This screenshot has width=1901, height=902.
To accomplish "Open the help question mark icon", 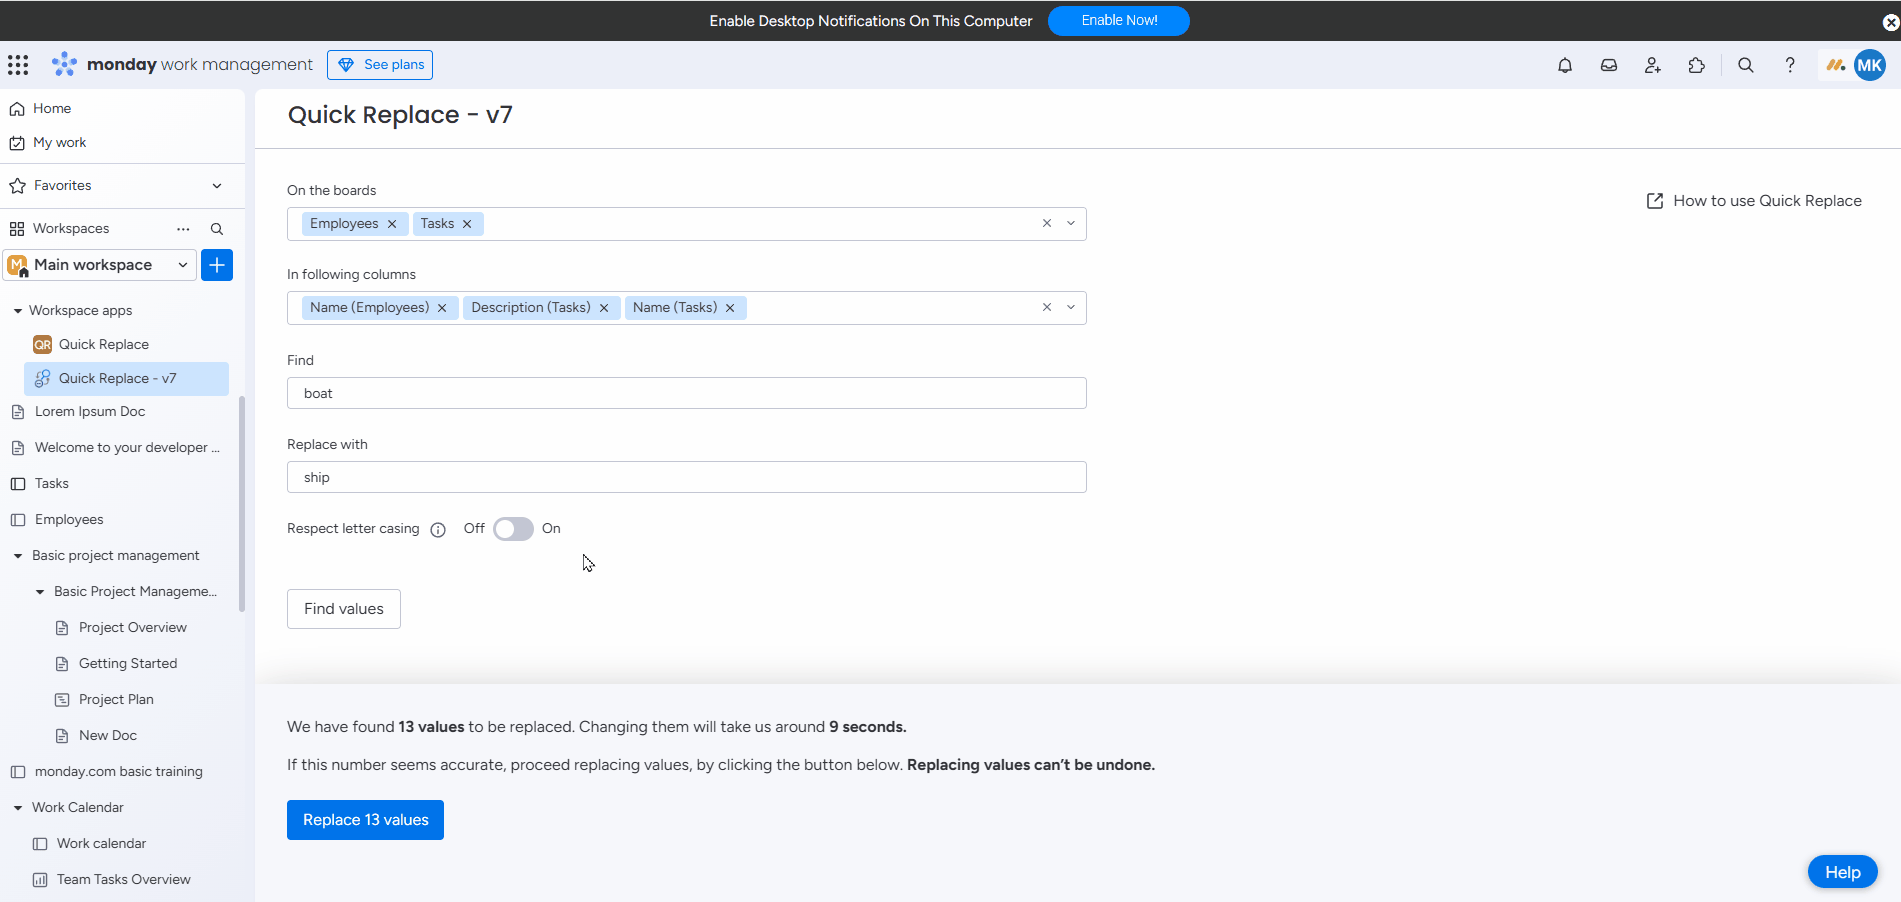I will click(x=1790, y=65).
